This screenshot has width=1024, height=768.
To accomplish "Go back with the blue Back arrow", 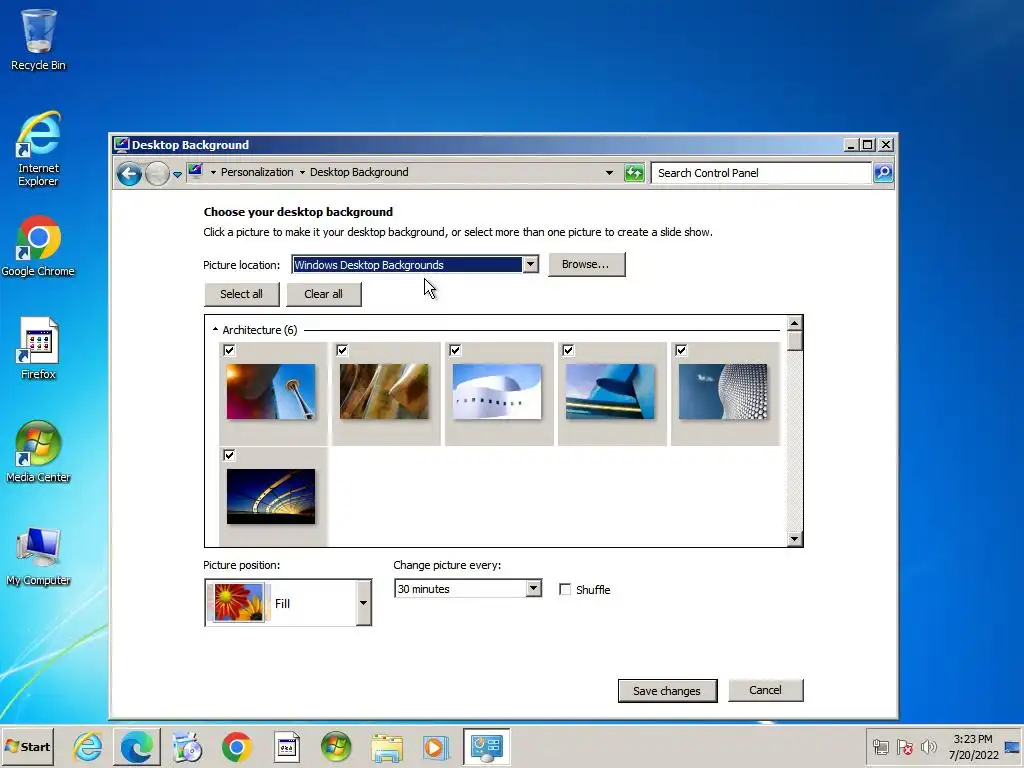I will [129, 174].
